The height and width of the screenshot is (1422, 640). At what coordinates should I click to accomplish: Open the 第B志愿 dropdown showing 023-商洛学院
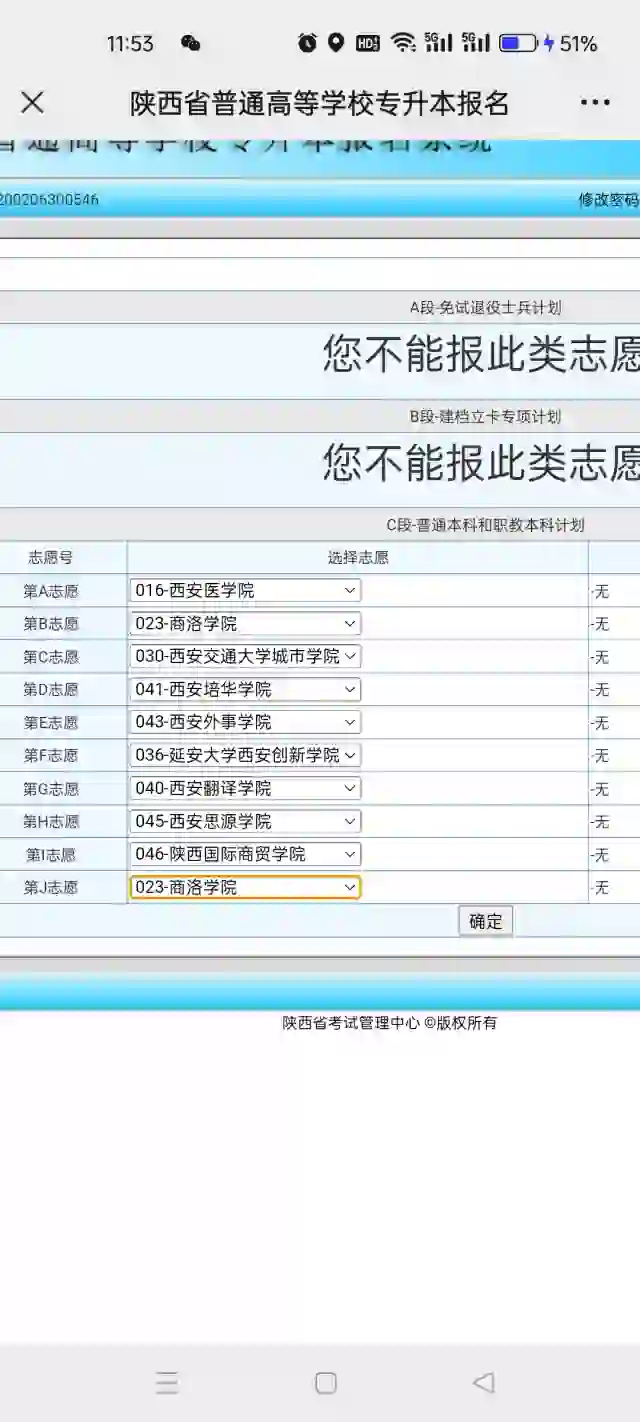(x=245, y=624)
